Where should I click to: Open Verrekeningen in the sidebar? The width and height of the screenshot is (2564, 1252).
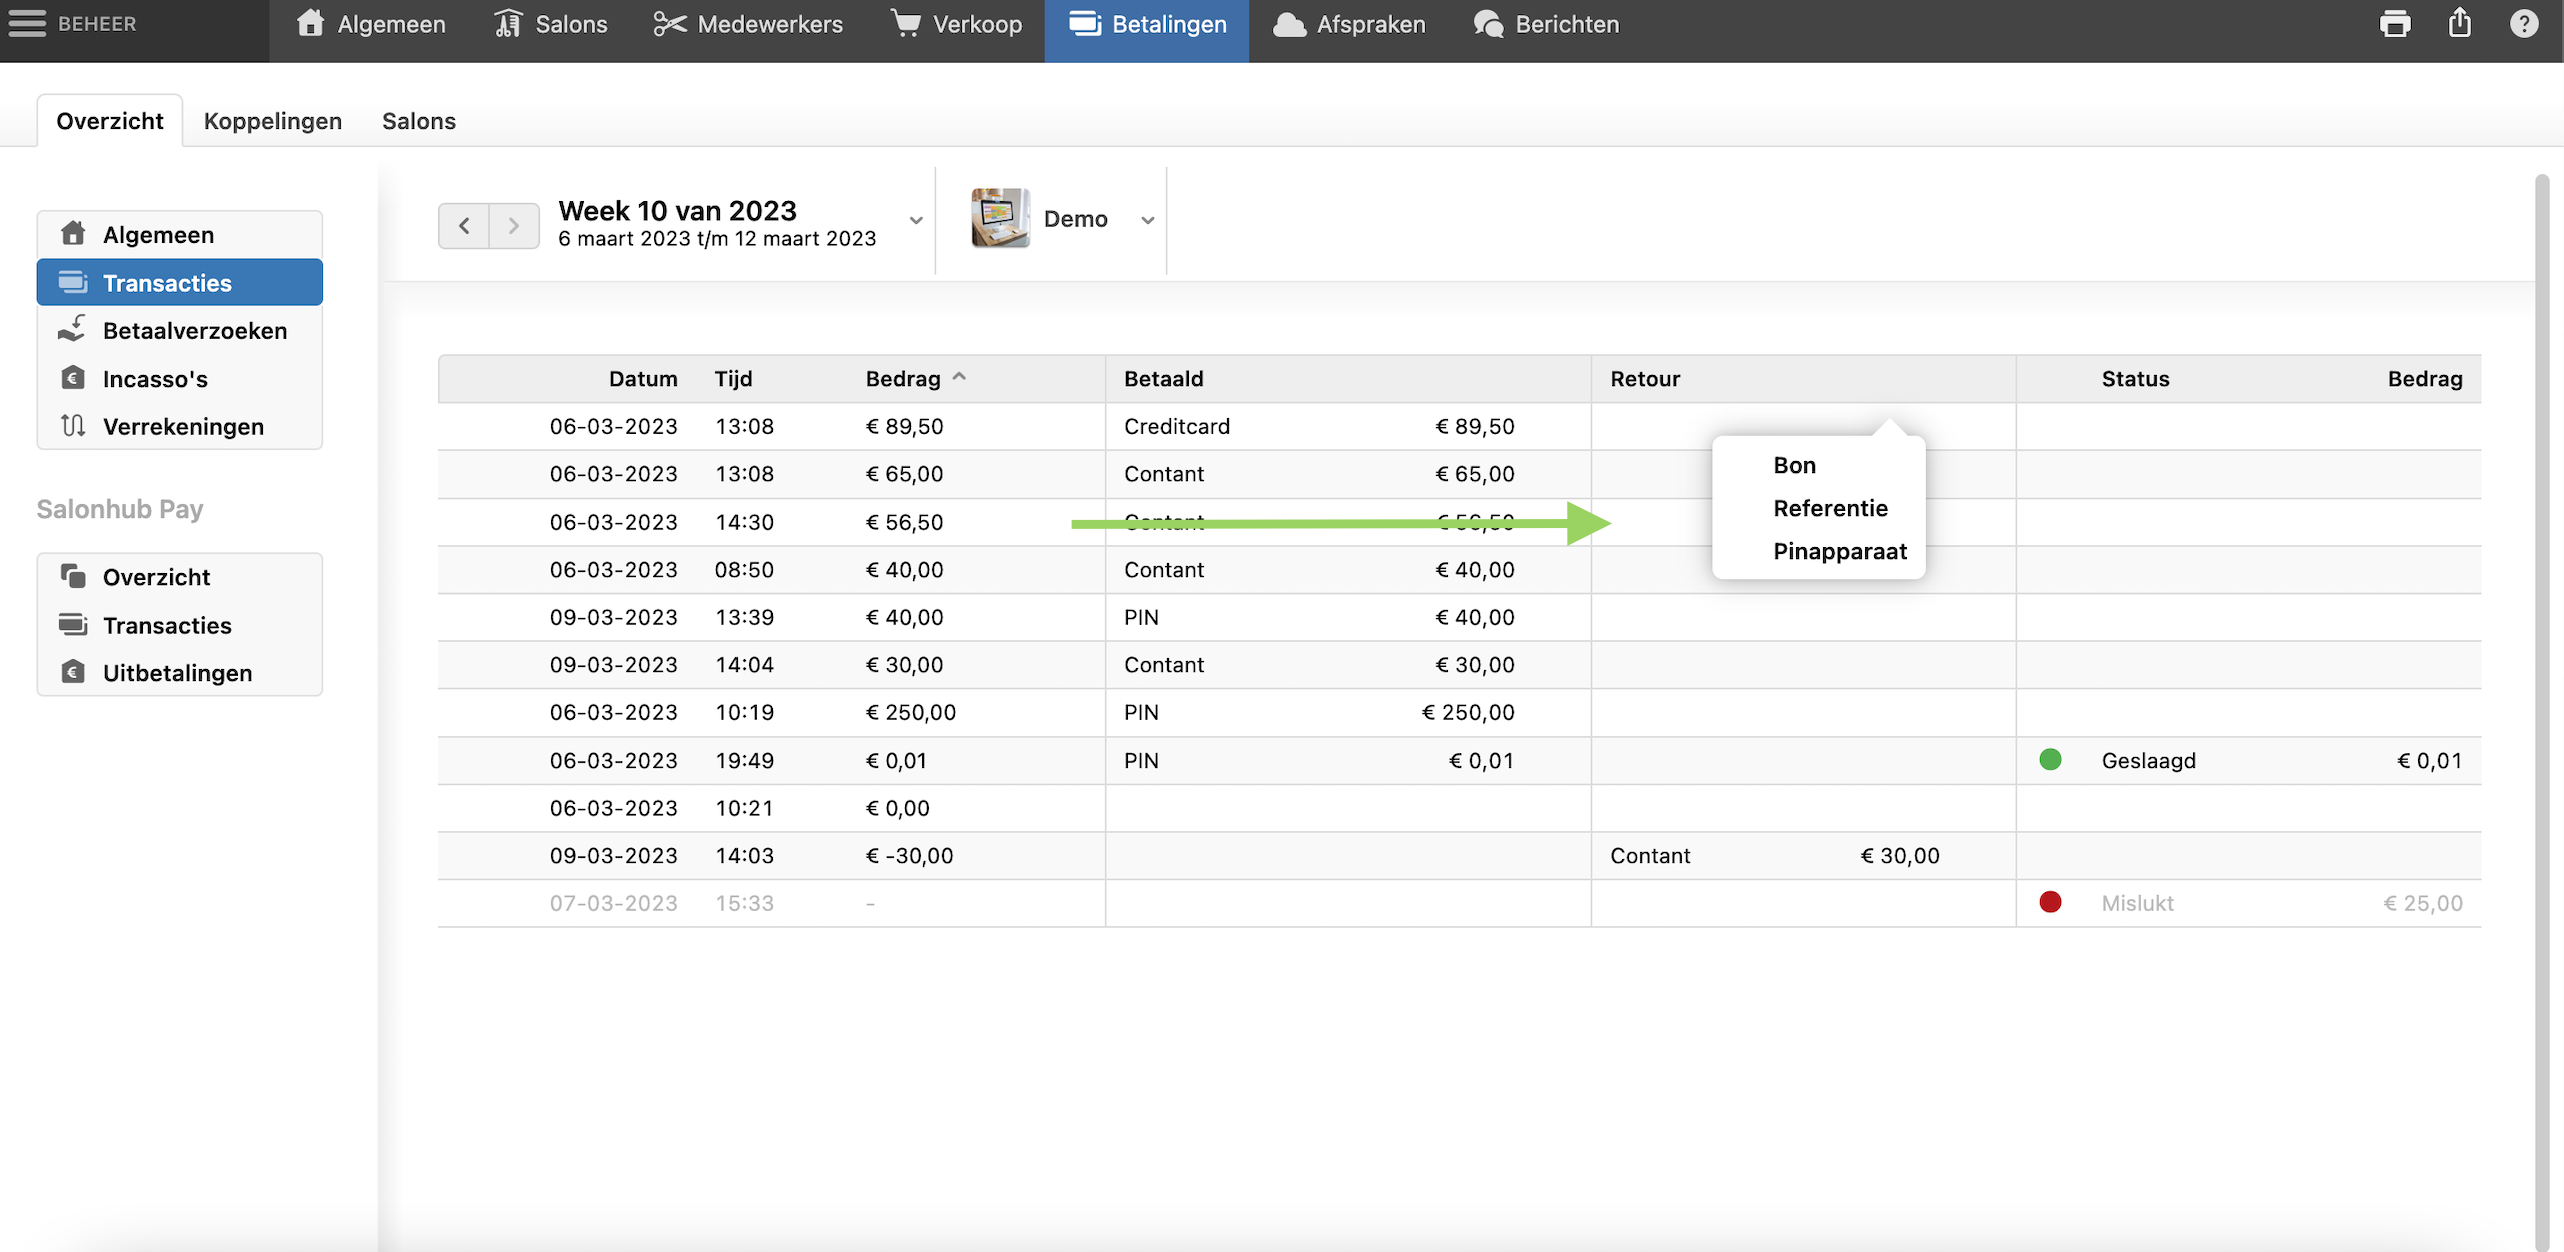[183, 427]
